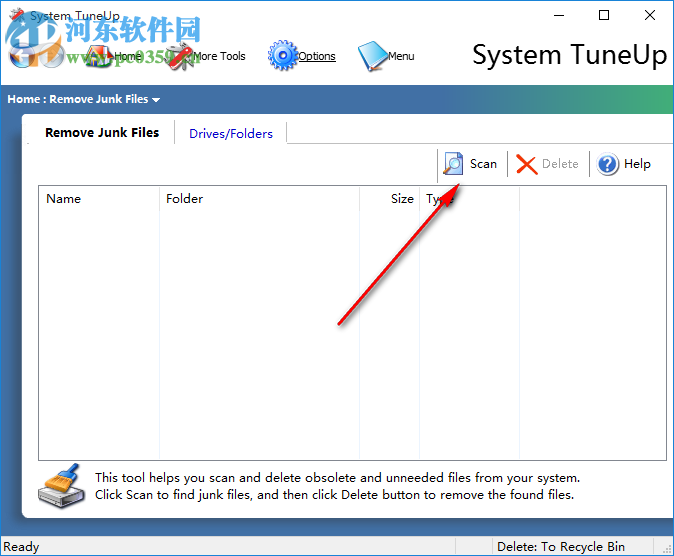Click the broom and drive icon
The height and width of the screenshot is (556, 674).
61,486
